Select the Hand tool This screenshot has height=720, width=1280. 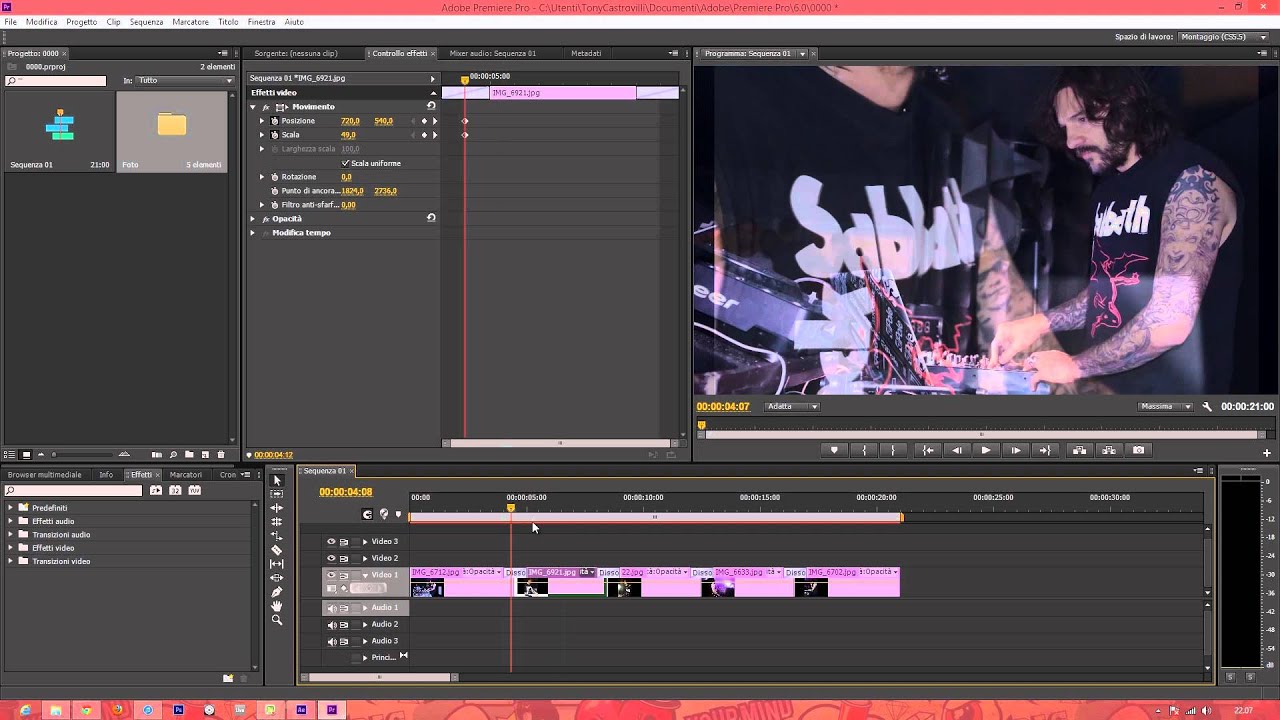(277, 606)
